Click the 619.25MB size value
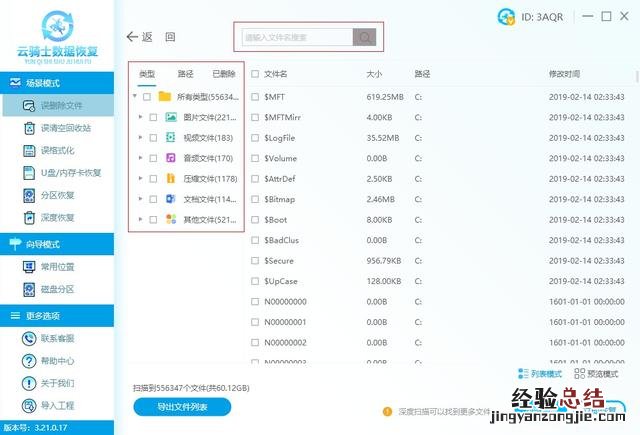This screenshot has width=640, height=435. [x=385, y=97]
